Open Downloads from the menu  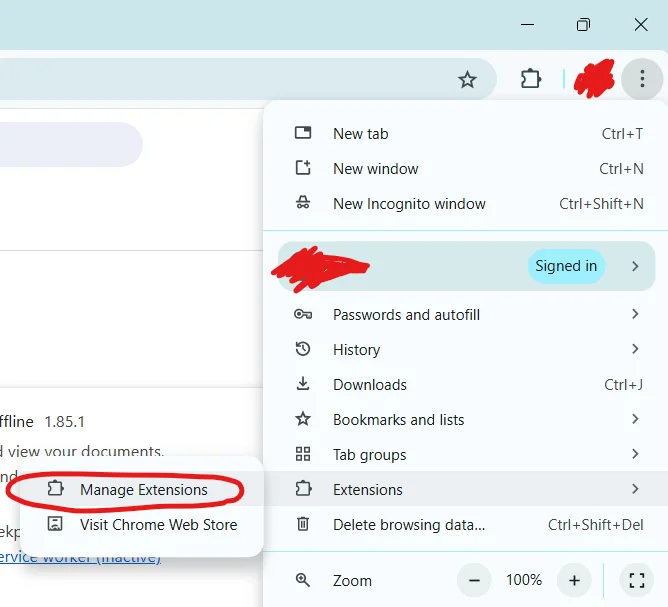point(465,384)
